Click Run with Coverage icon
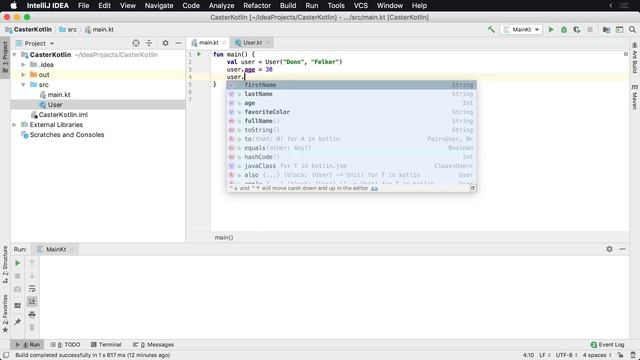640x360 pixels. 577,29
